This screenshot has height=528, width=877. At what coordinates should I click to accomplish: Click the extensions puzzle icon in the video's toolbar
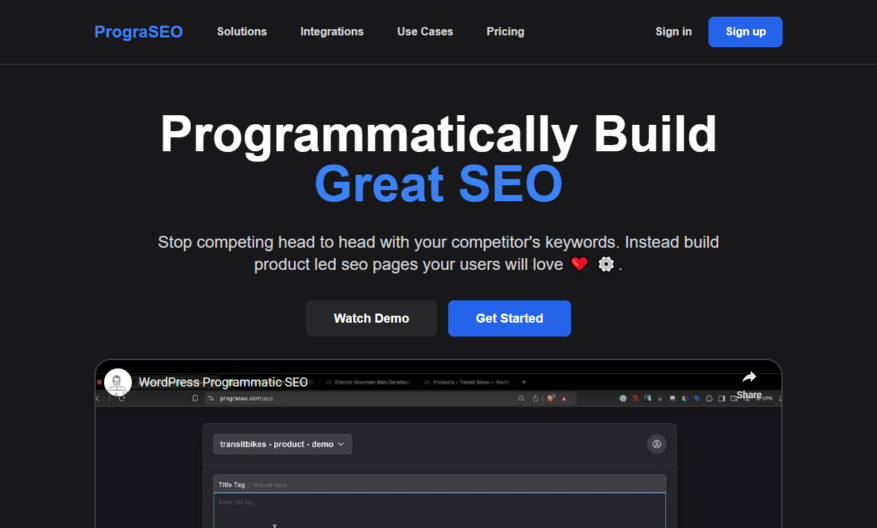tap(709, 398)
